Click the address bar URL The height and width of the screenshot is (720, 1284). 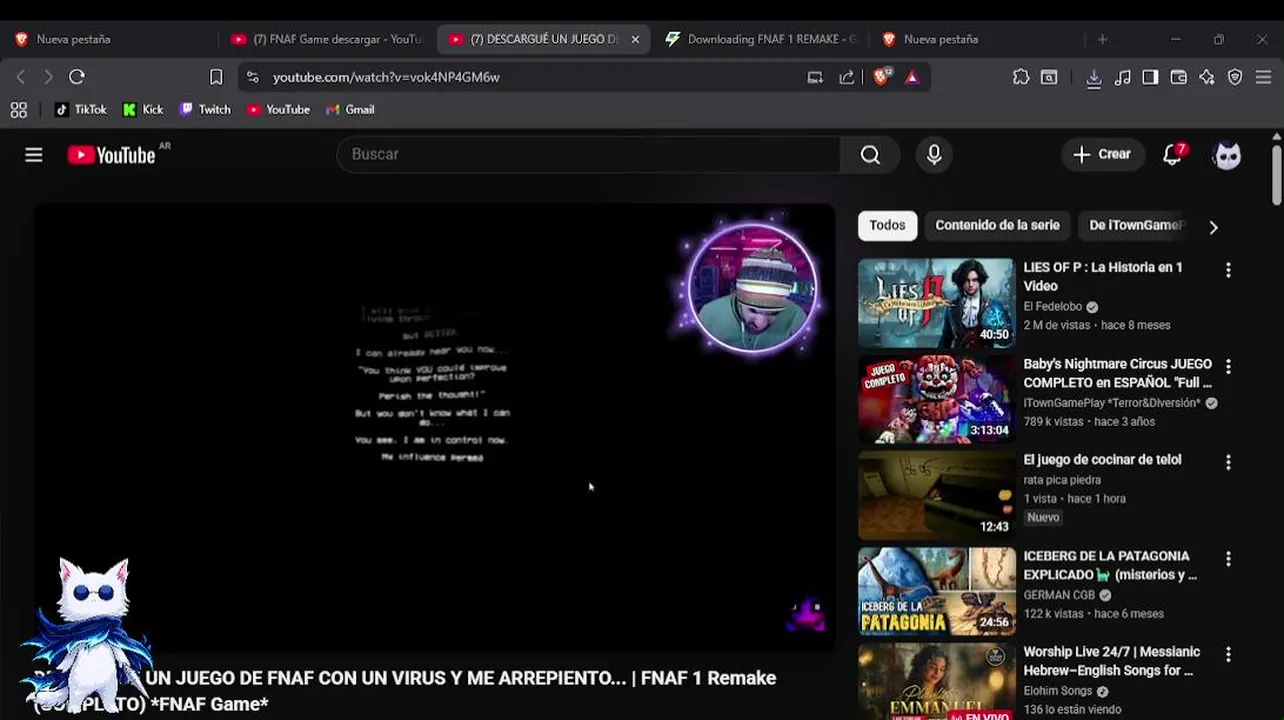point(386,77)
